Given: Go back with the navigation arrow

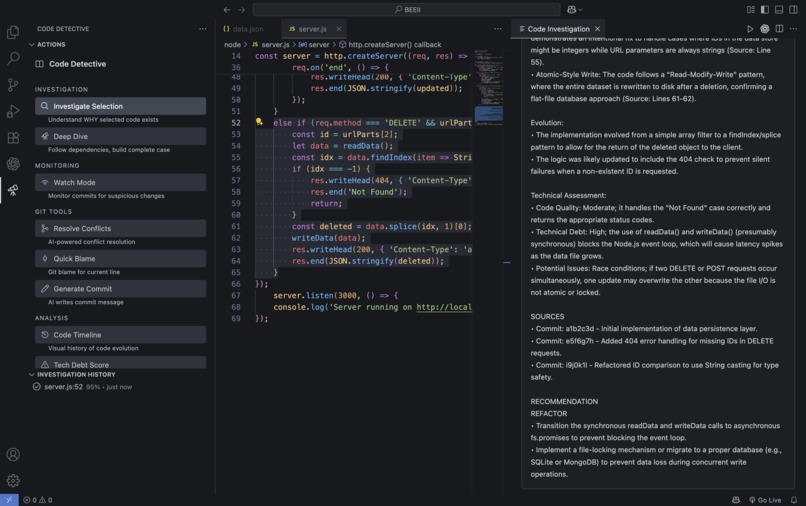Looking at the screenshot, I should [x=227, y=9].
